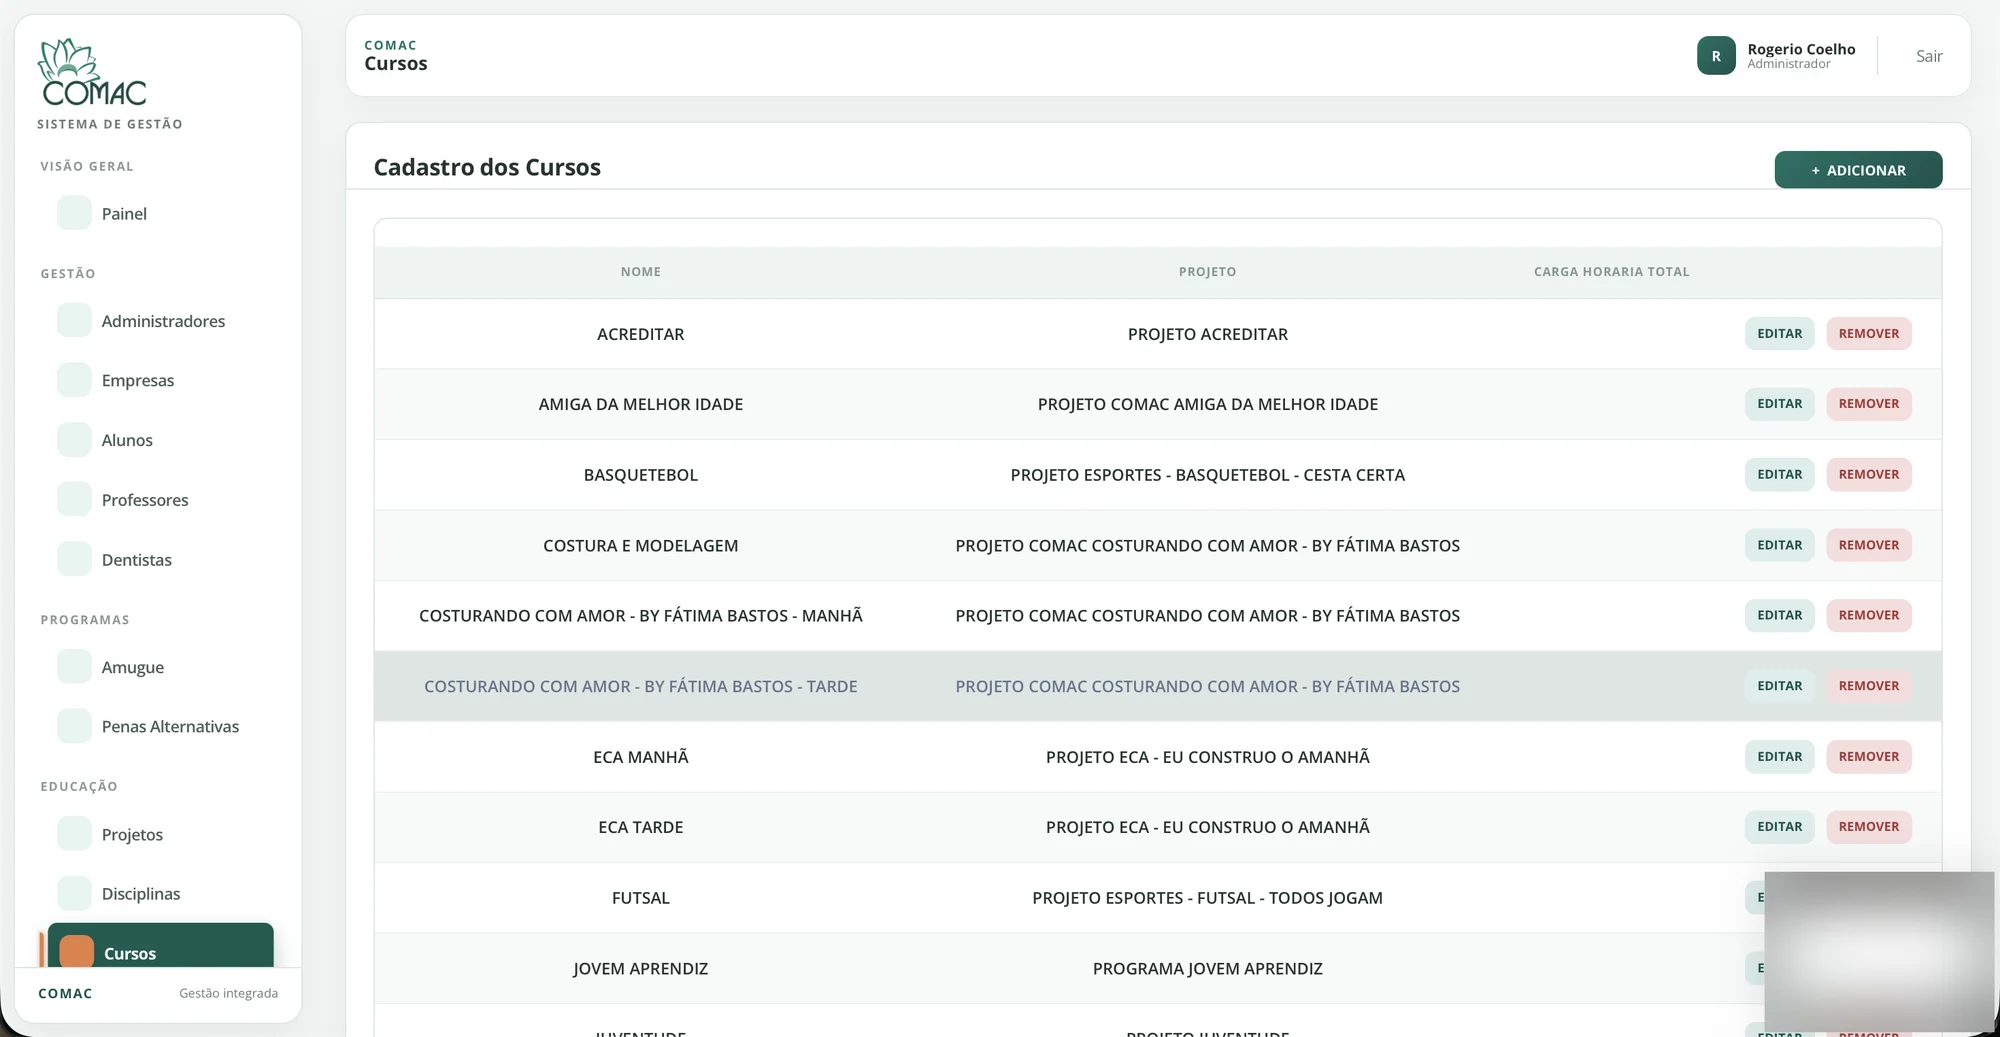Remove the ACREDITAR course

pos(1868,333)
